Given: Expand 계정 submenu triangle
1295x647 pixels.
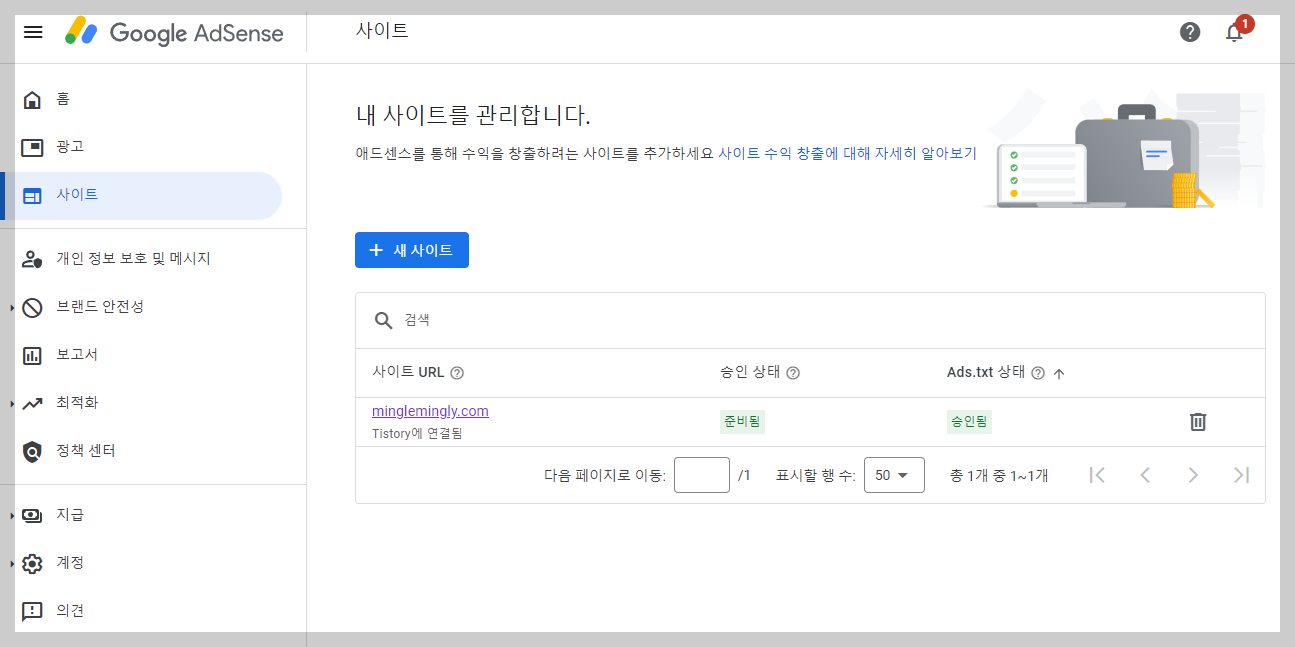Looking at the screenshot, I should pos(12,563).
